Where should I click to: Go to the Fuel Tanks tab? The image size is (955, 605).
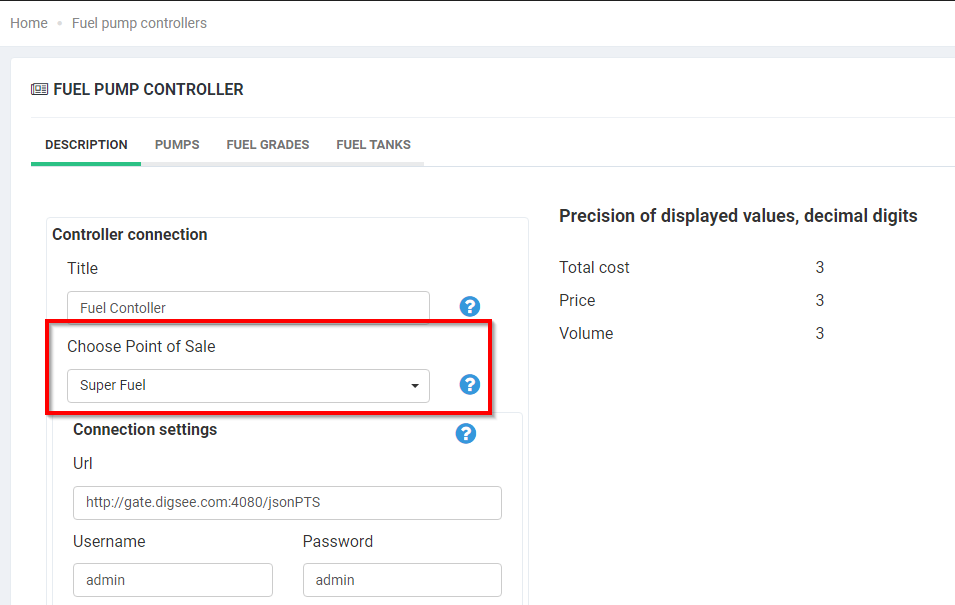click(373, 145)
